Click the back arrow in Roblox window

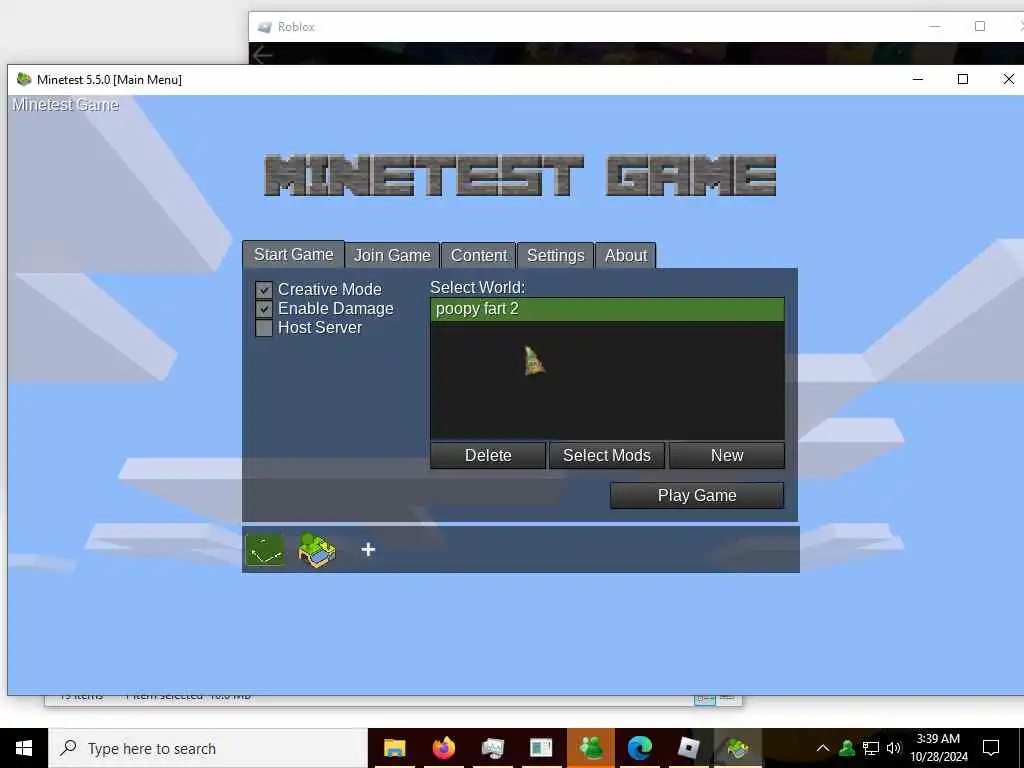pos(262,55)
